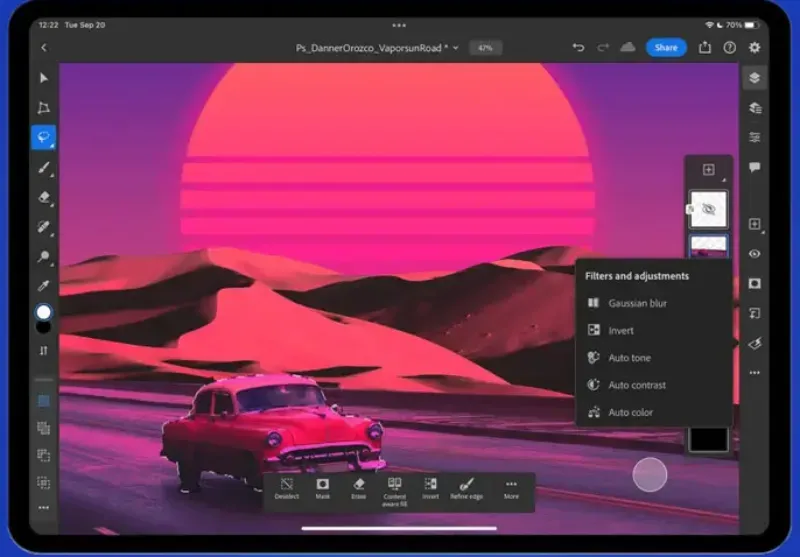Tap Erase in selection bar
This screenshot has height=557, width=800.
[359, 489]
